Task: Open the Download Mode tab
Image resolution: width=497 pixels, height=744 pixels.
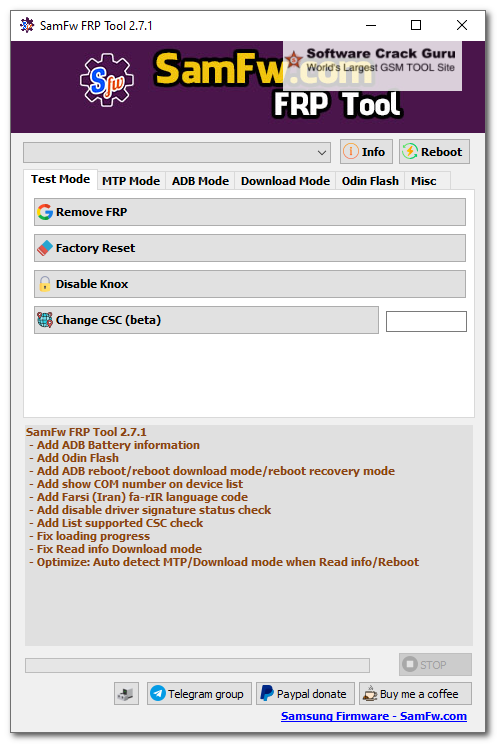Action: tap(285, 181)
